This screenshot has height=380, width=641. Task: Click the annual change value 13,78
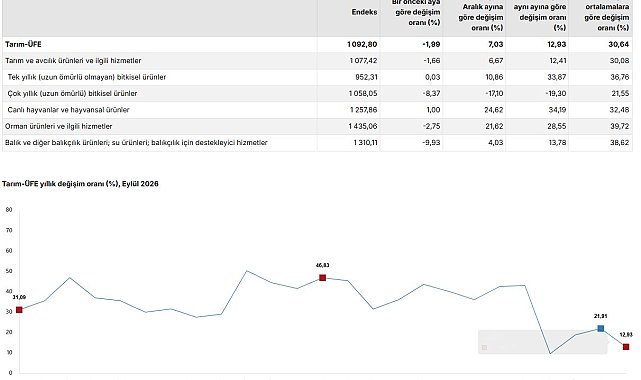click(557, 143)
